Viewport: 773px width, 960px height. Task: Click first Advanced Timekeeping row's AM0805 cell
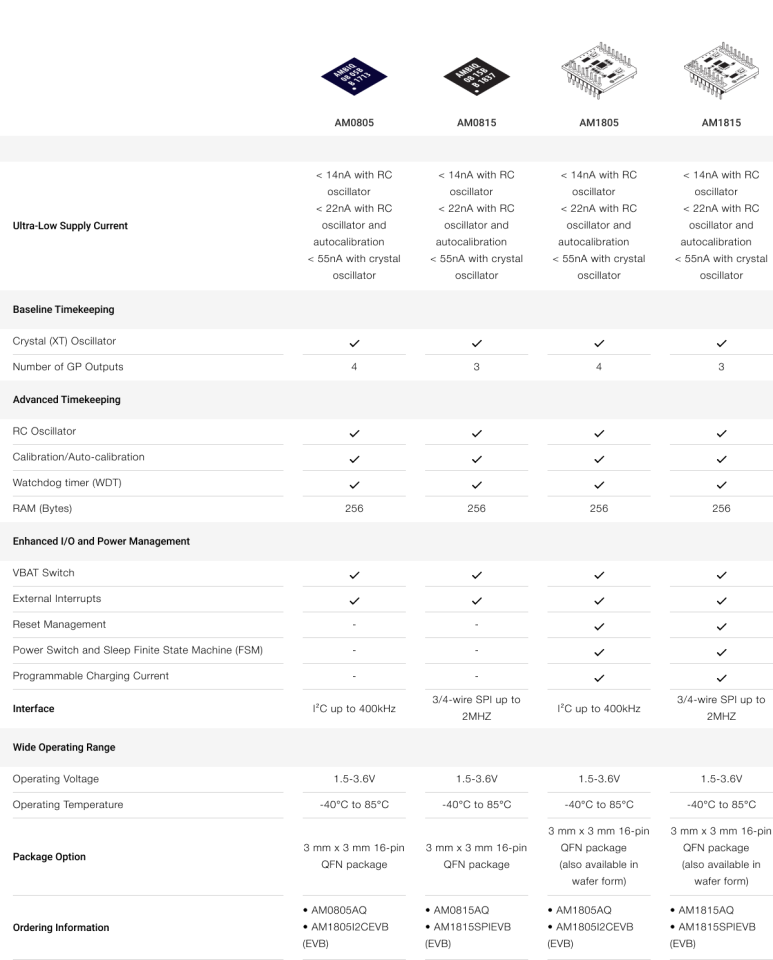pyautogui.click(x=354, y=432)
